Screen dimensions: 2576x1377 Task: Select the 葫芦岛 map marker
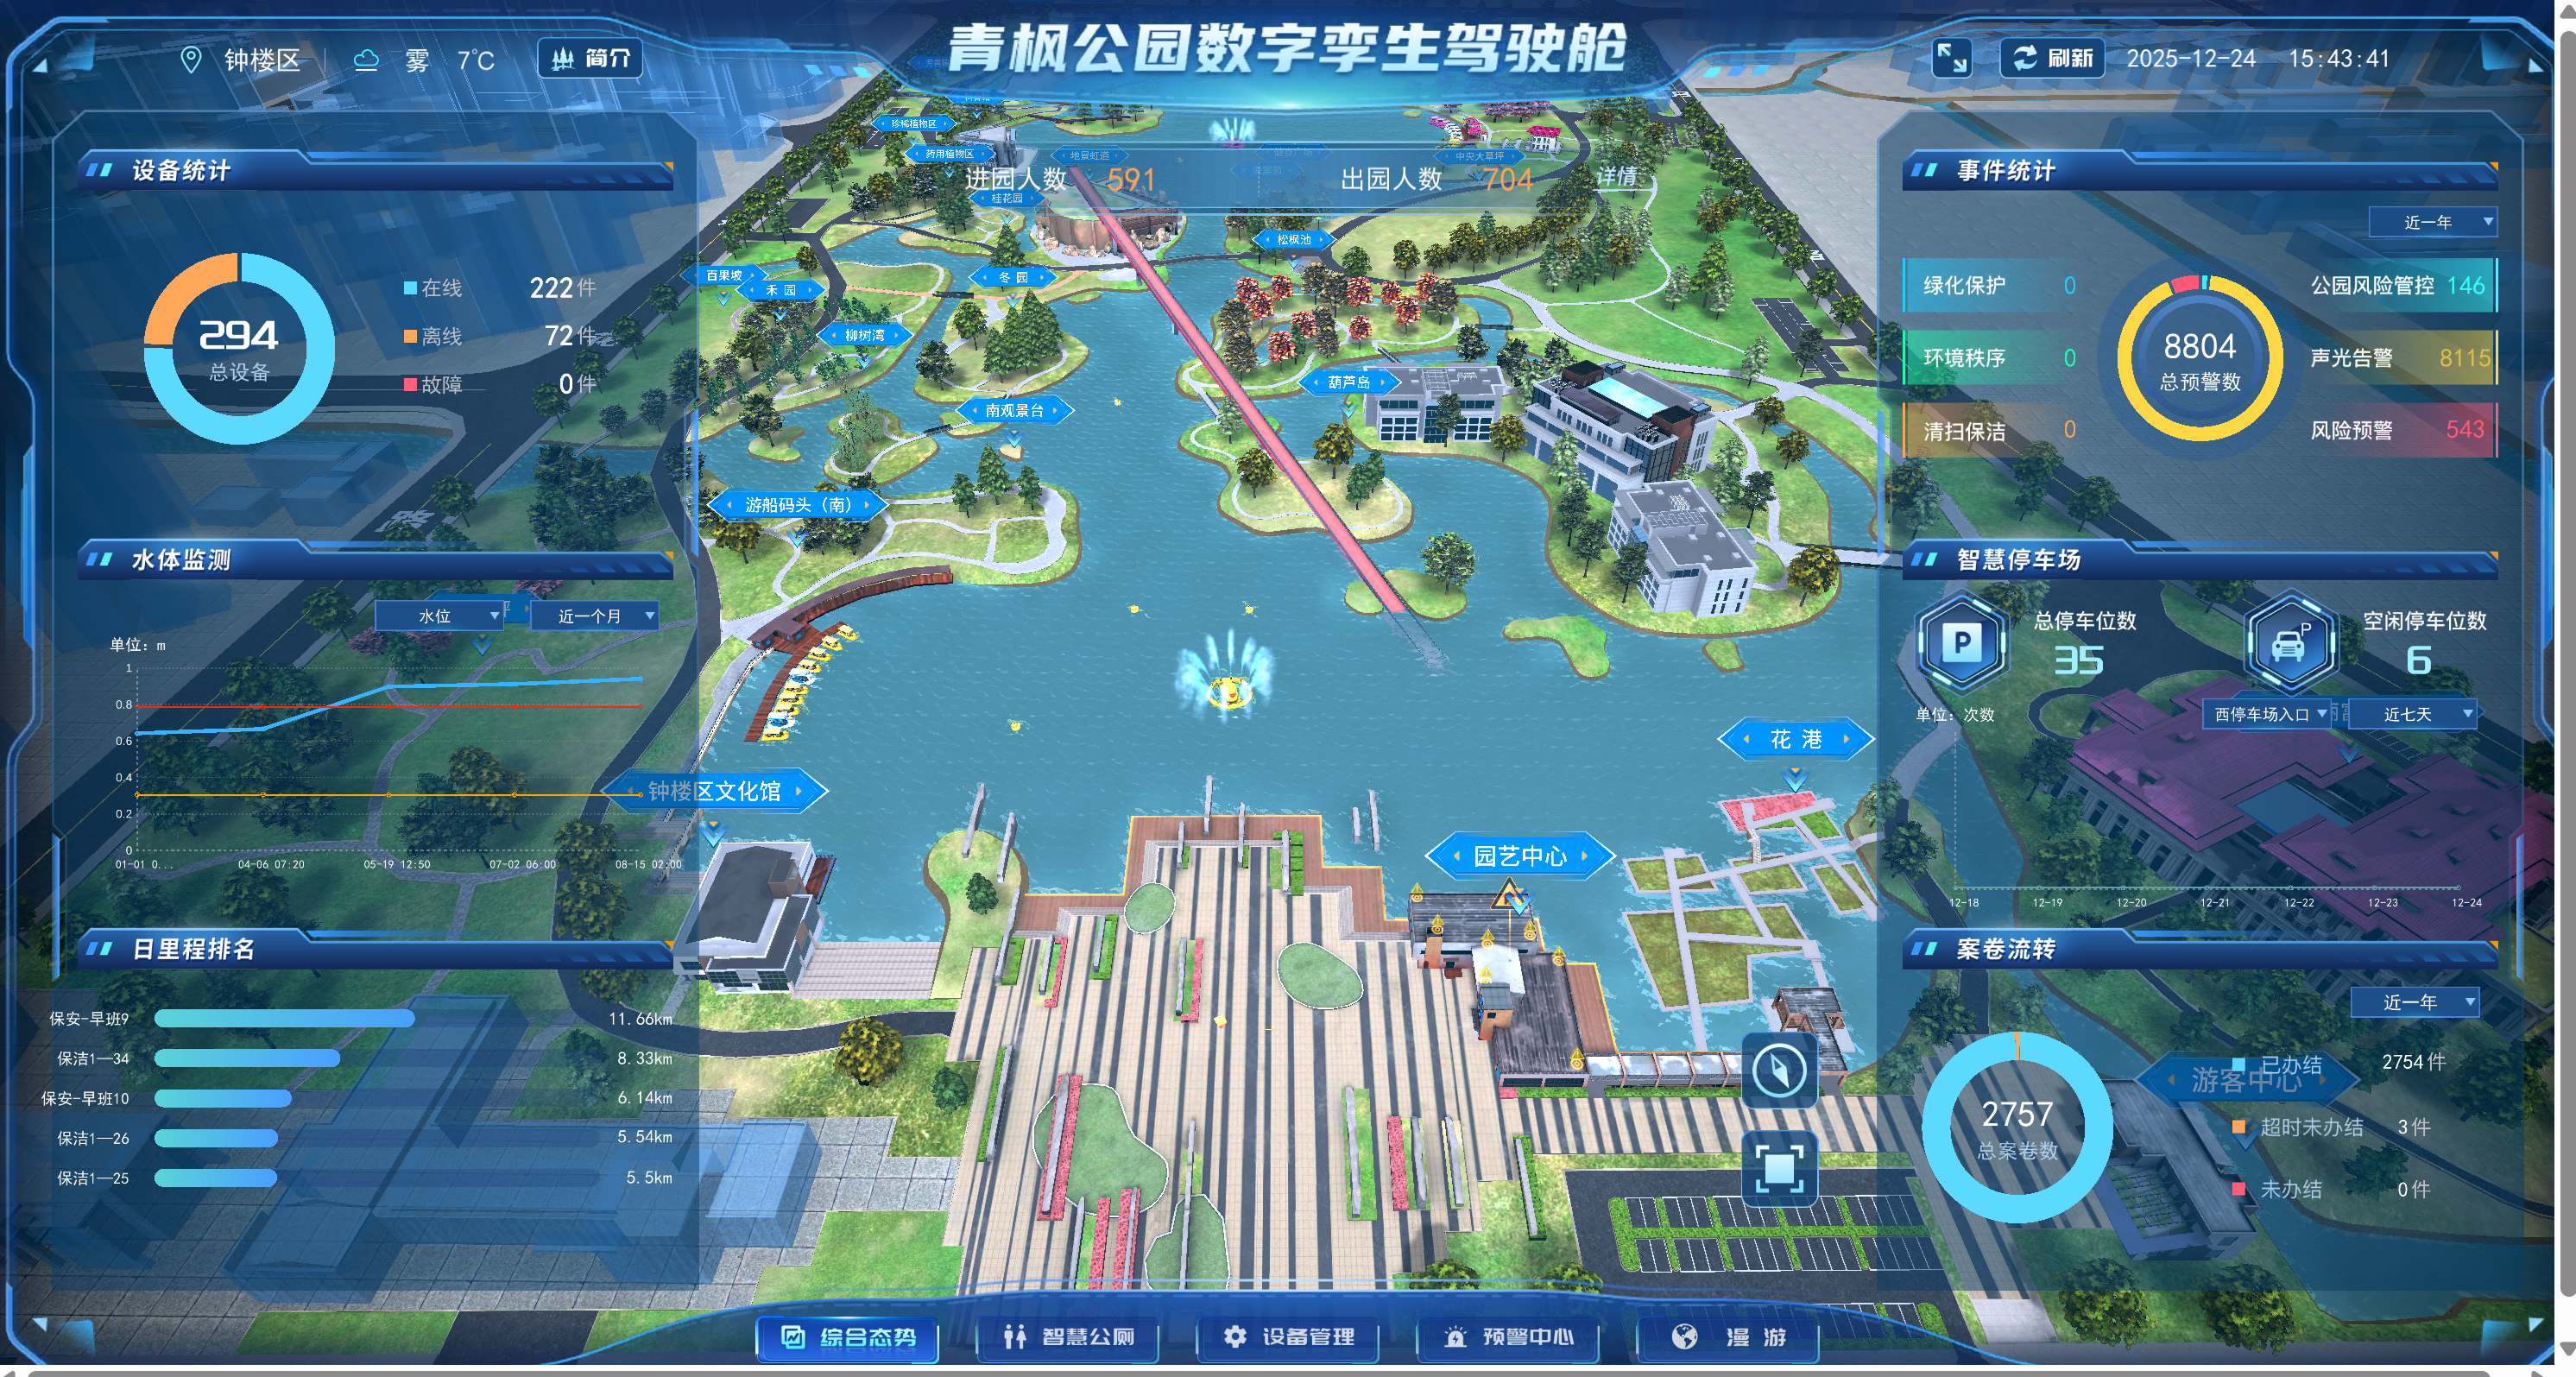pyautogui.click(x=1348, y=382)
